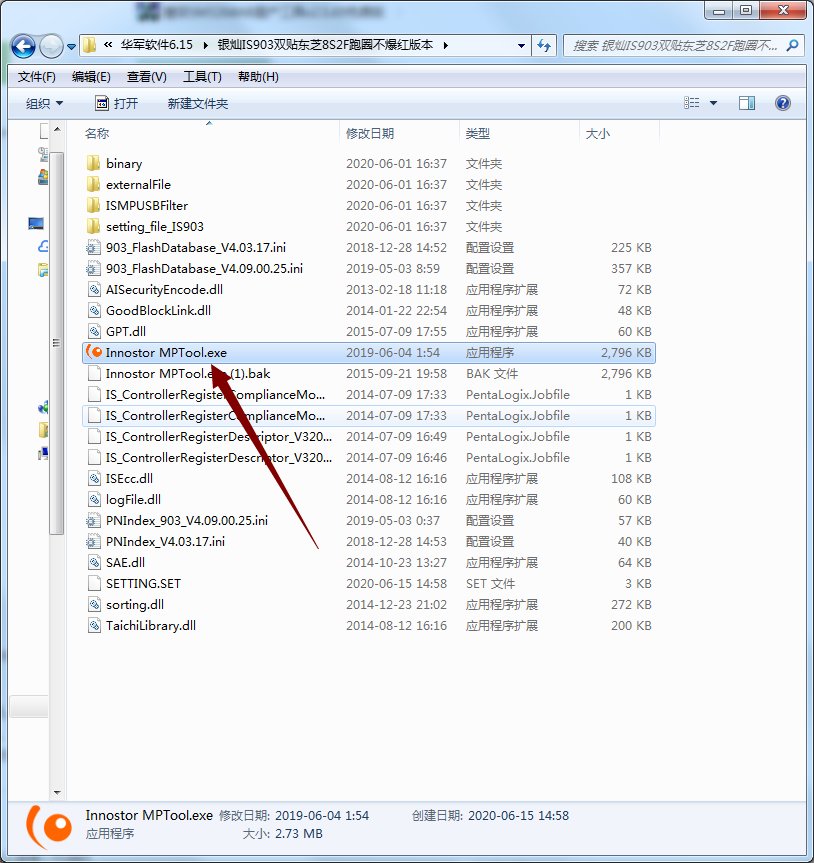Click the AISecurityEncode.dll file icon
The height and width of the screenshot is (863, 814).
click(x=94, y=289)
